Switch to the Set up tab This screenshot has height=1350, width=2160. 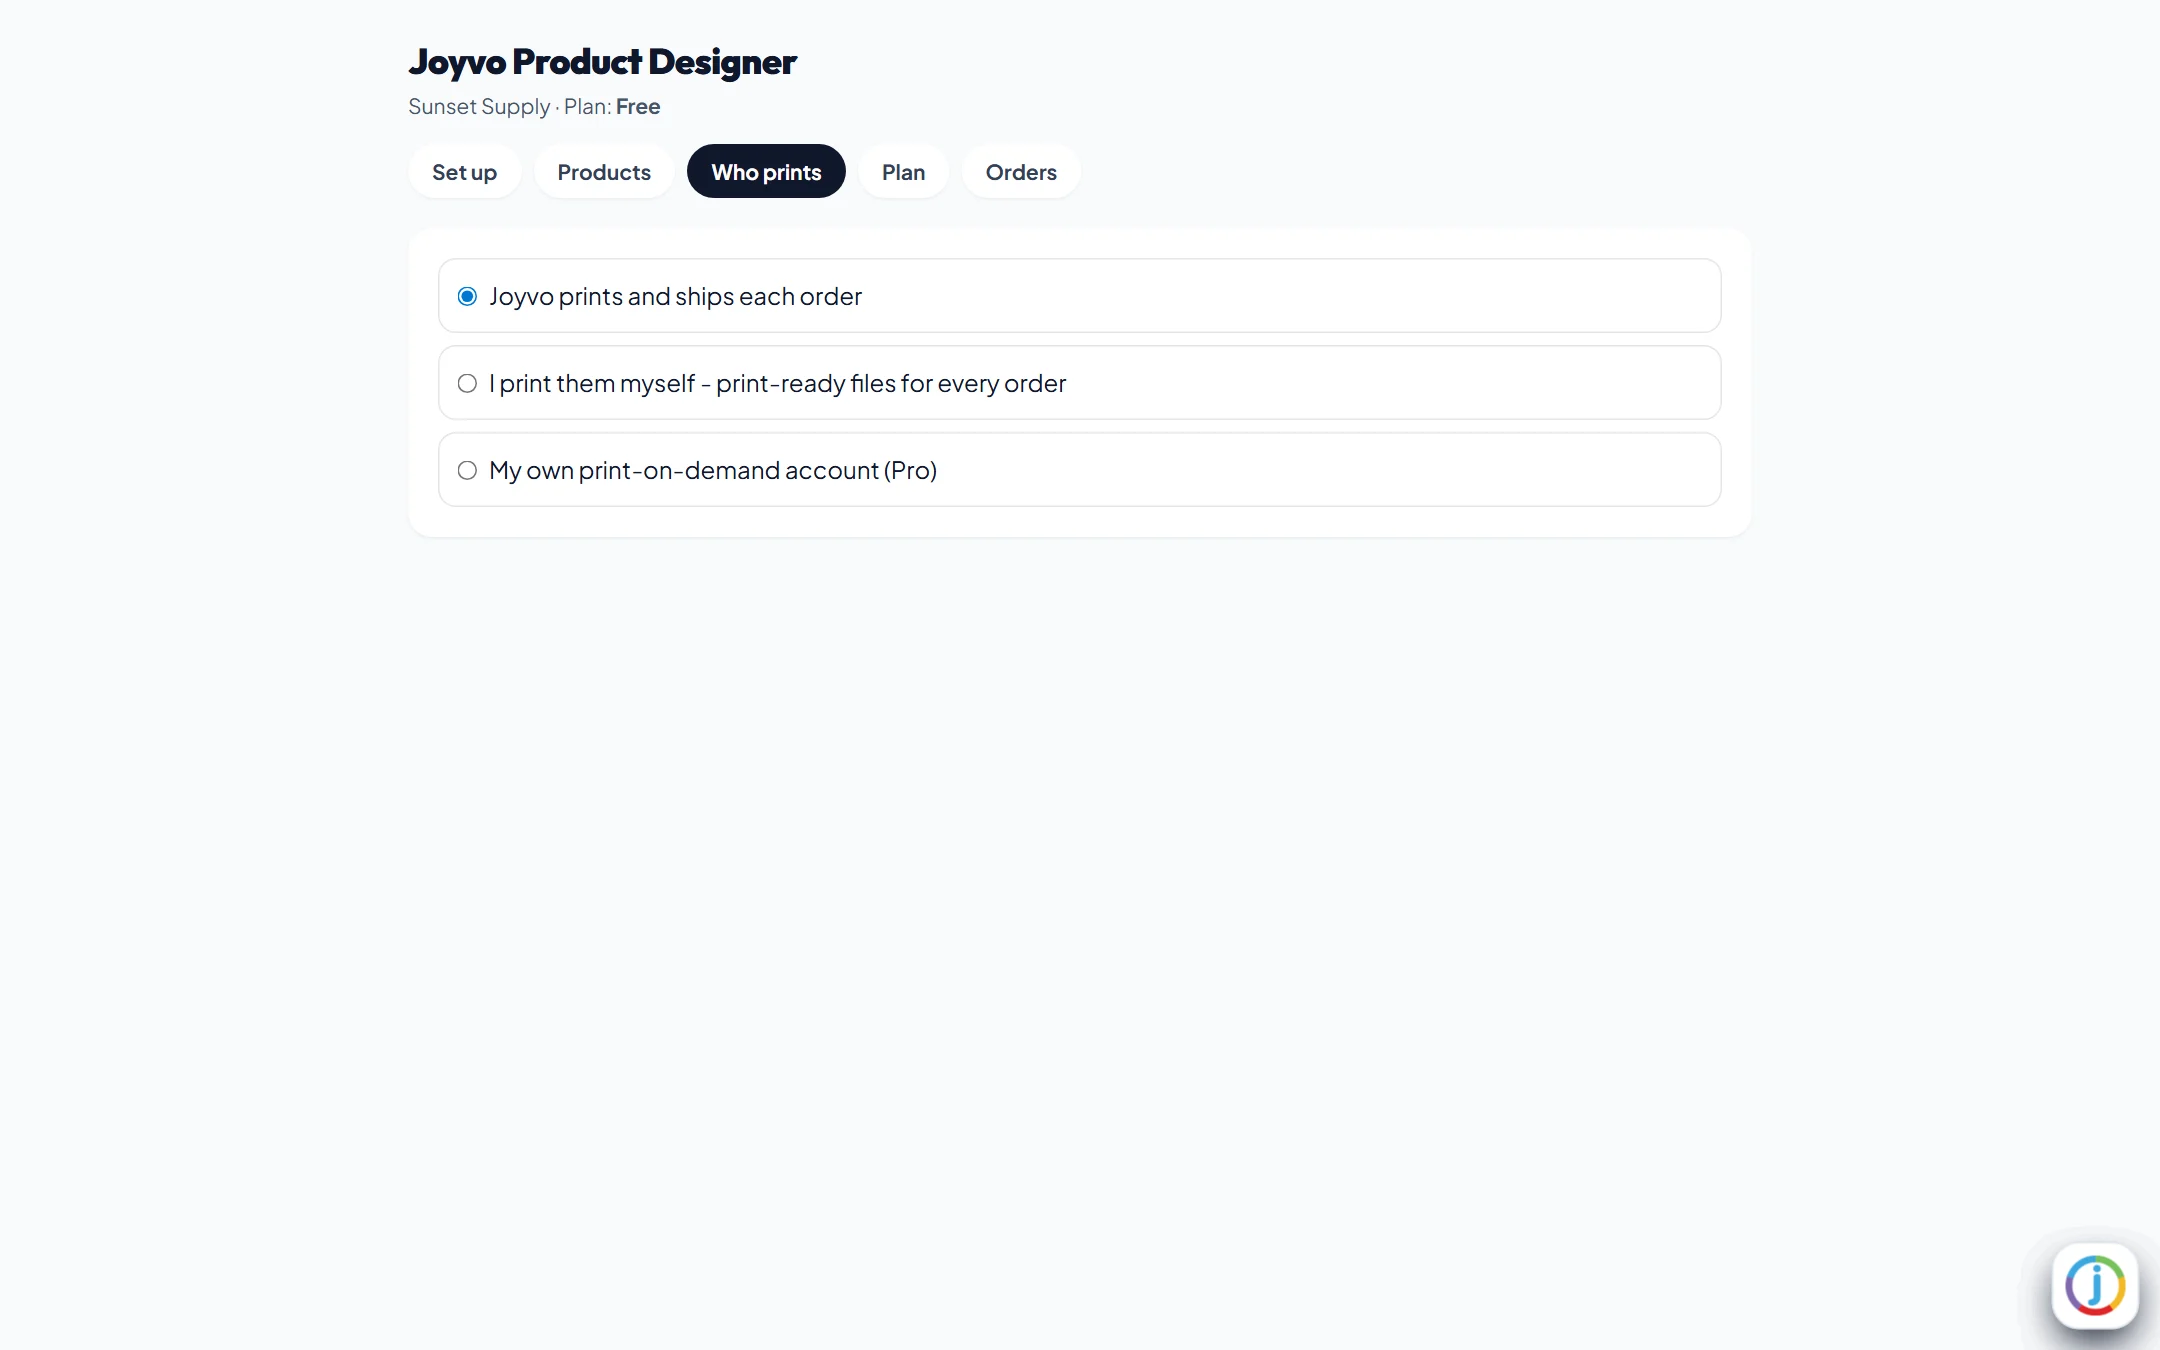click(x=464, y=172)
